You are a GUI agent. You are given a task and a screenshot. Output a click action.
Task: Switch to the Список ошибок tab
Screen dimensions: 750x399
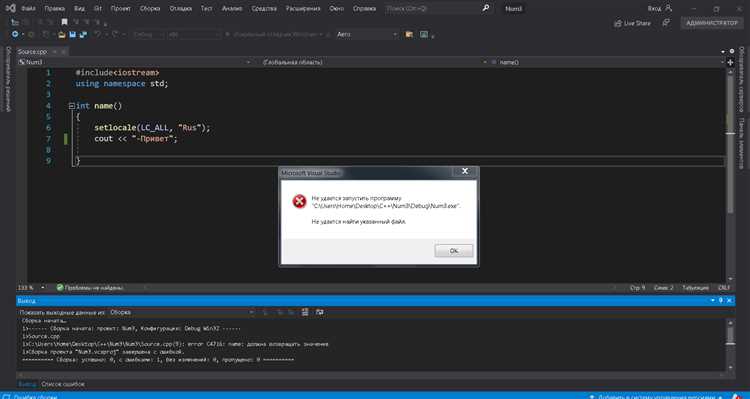pyautogui.click(x=63, y=384)
